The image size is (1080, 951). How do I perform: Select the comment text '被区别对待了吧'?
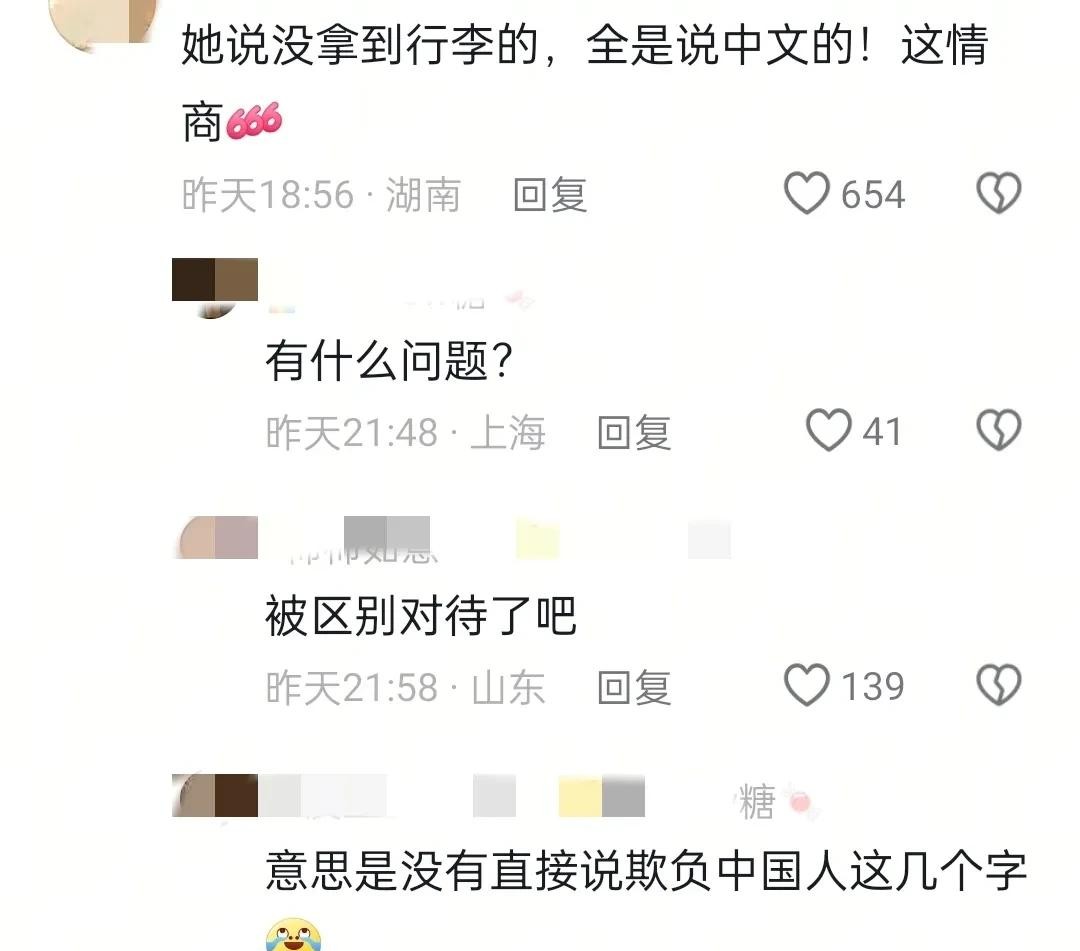[x=421, y=616]
